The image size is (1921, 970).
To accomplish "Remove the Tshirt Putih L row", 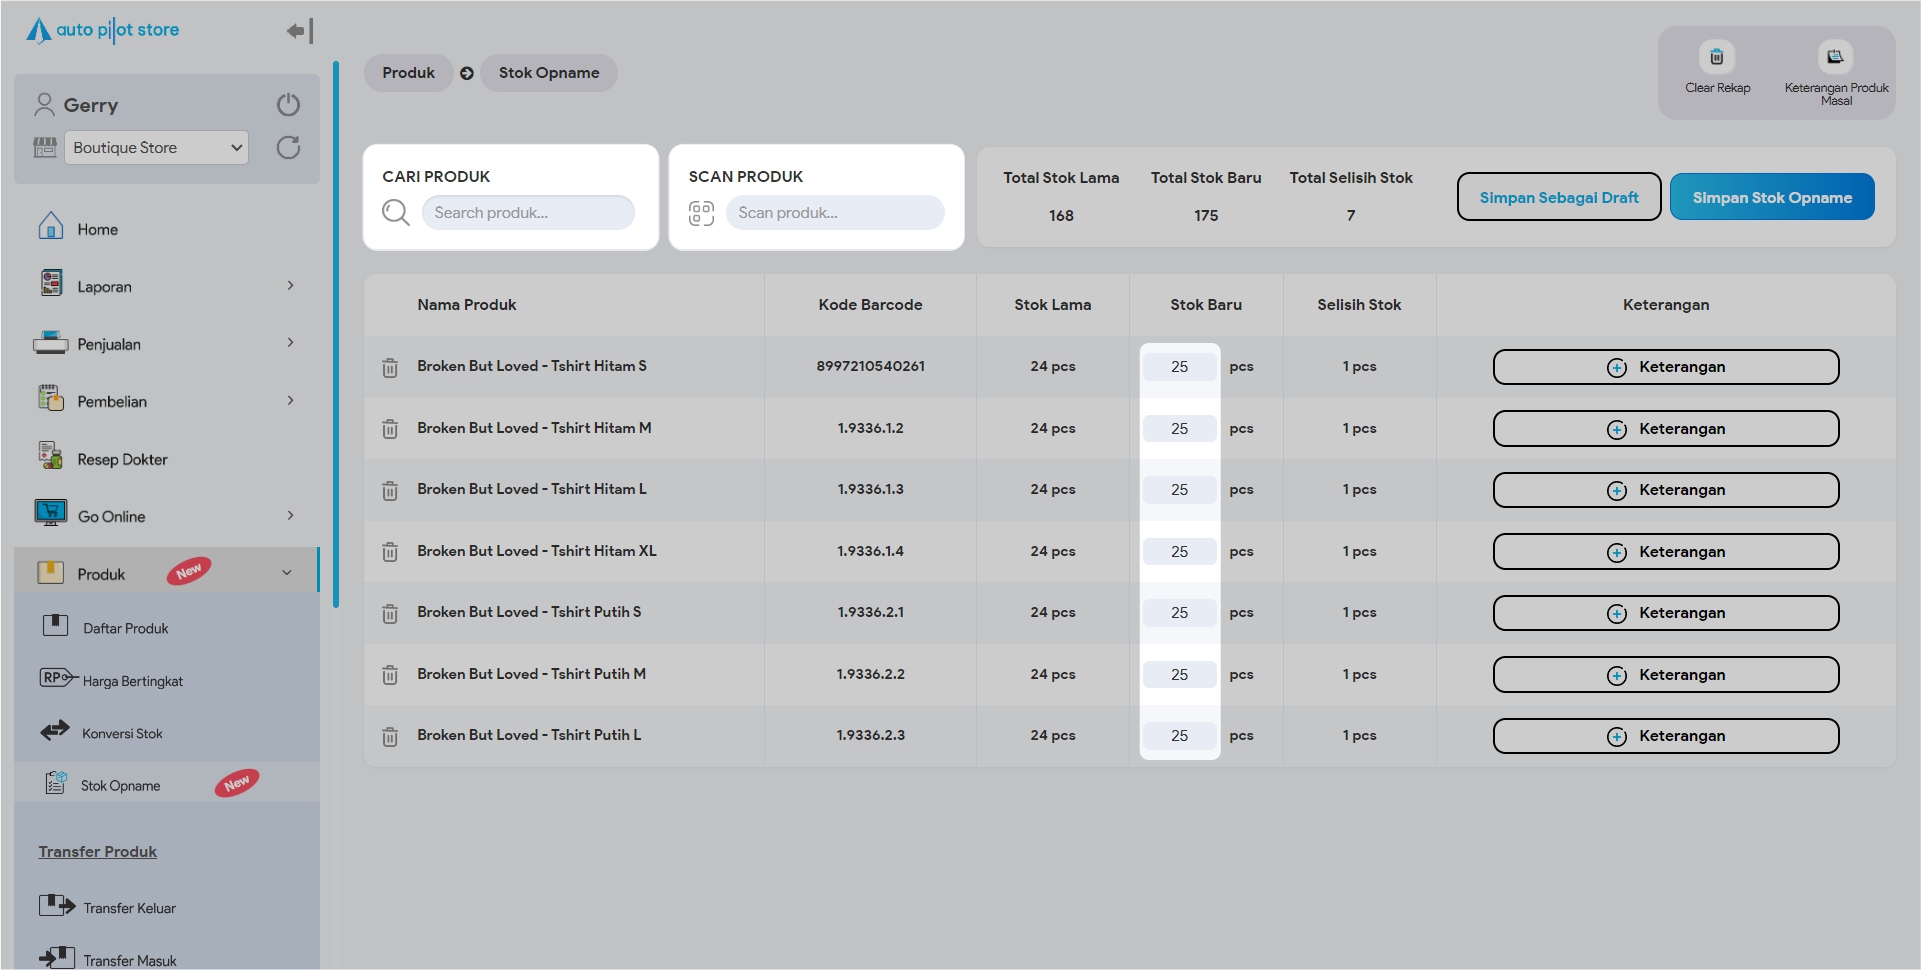I will (x=390, y=737).
